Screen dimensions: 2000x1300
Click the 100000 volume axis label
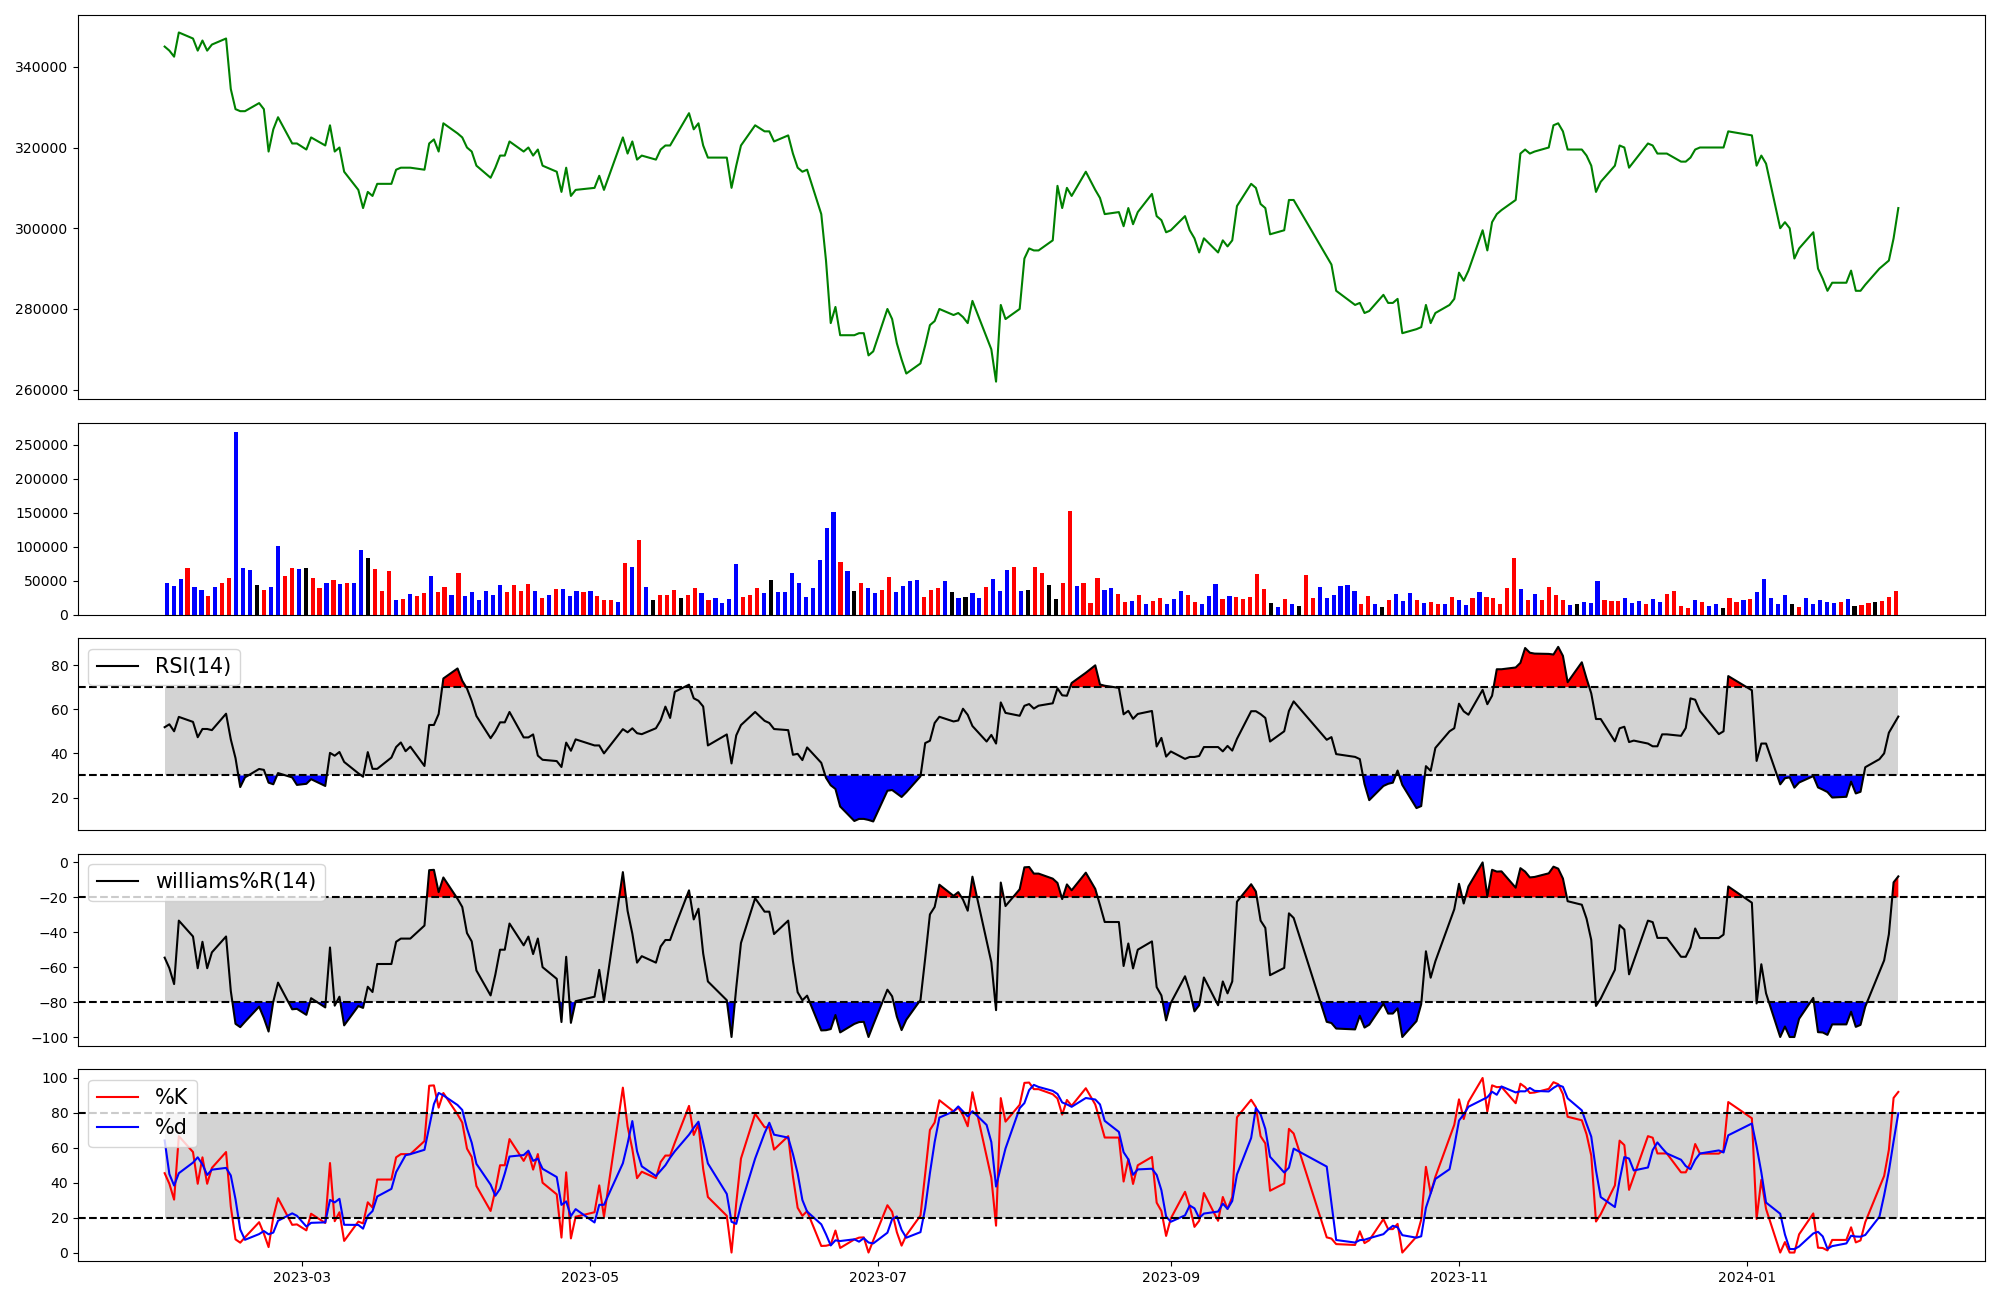41,548
